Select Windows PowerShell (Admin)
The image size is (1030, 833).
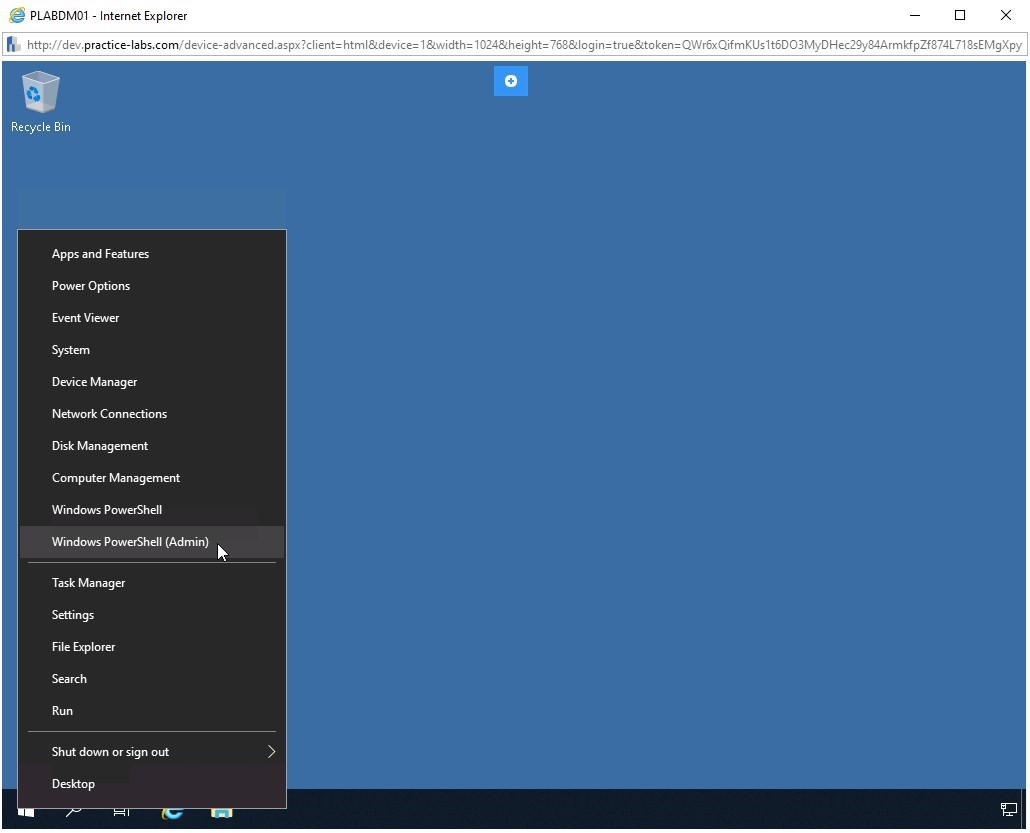pyautogui.click(x=130, y=542)
